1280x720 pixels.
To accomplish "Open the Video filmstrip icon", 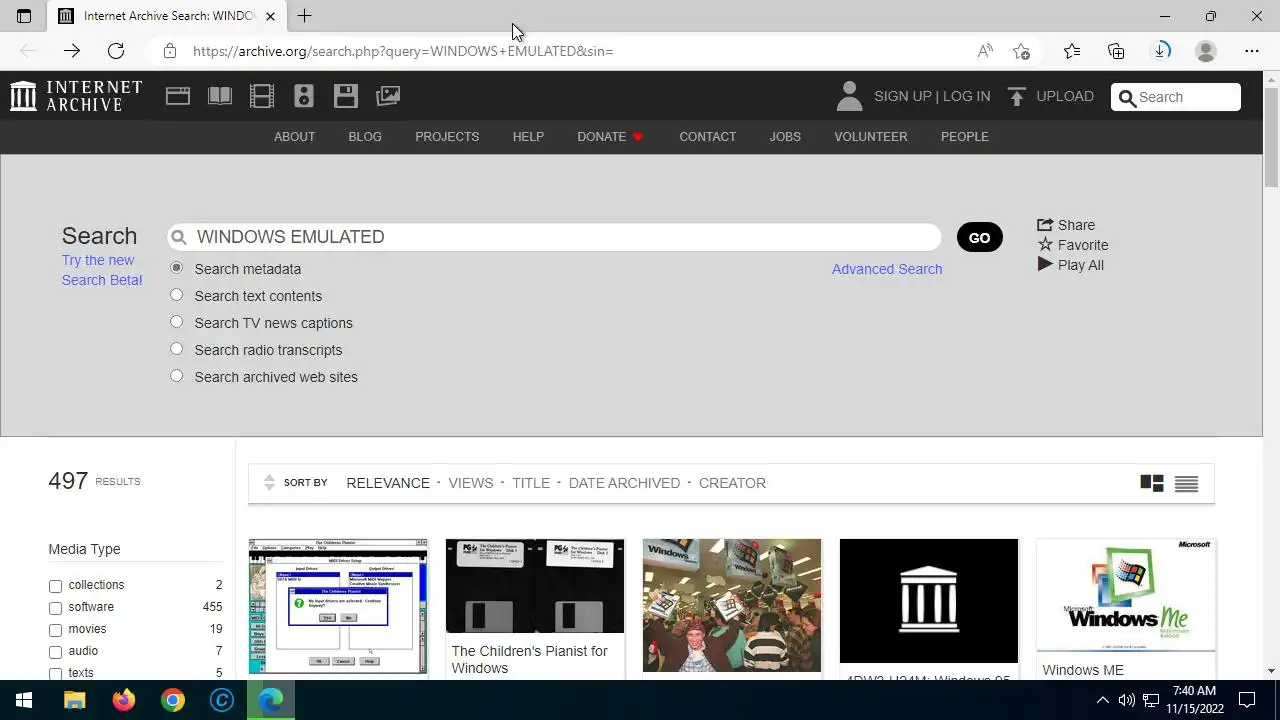I will (x=262, y=96).
